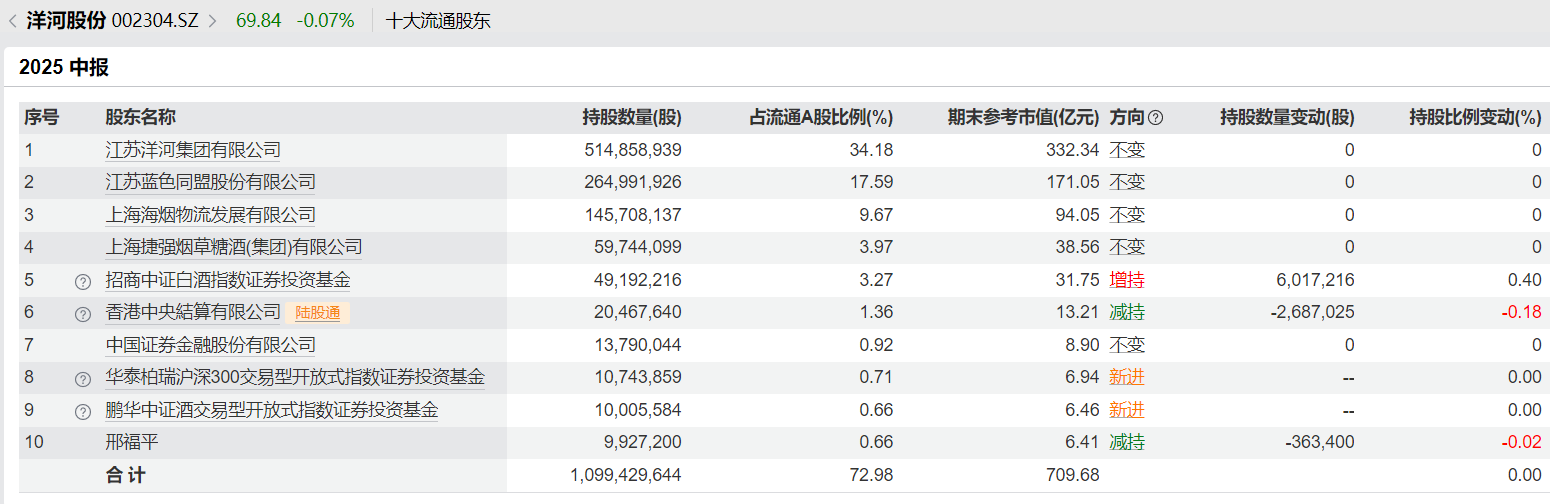Click 持股数量(股) column header
1550x504 pixels.
[632, 118]
